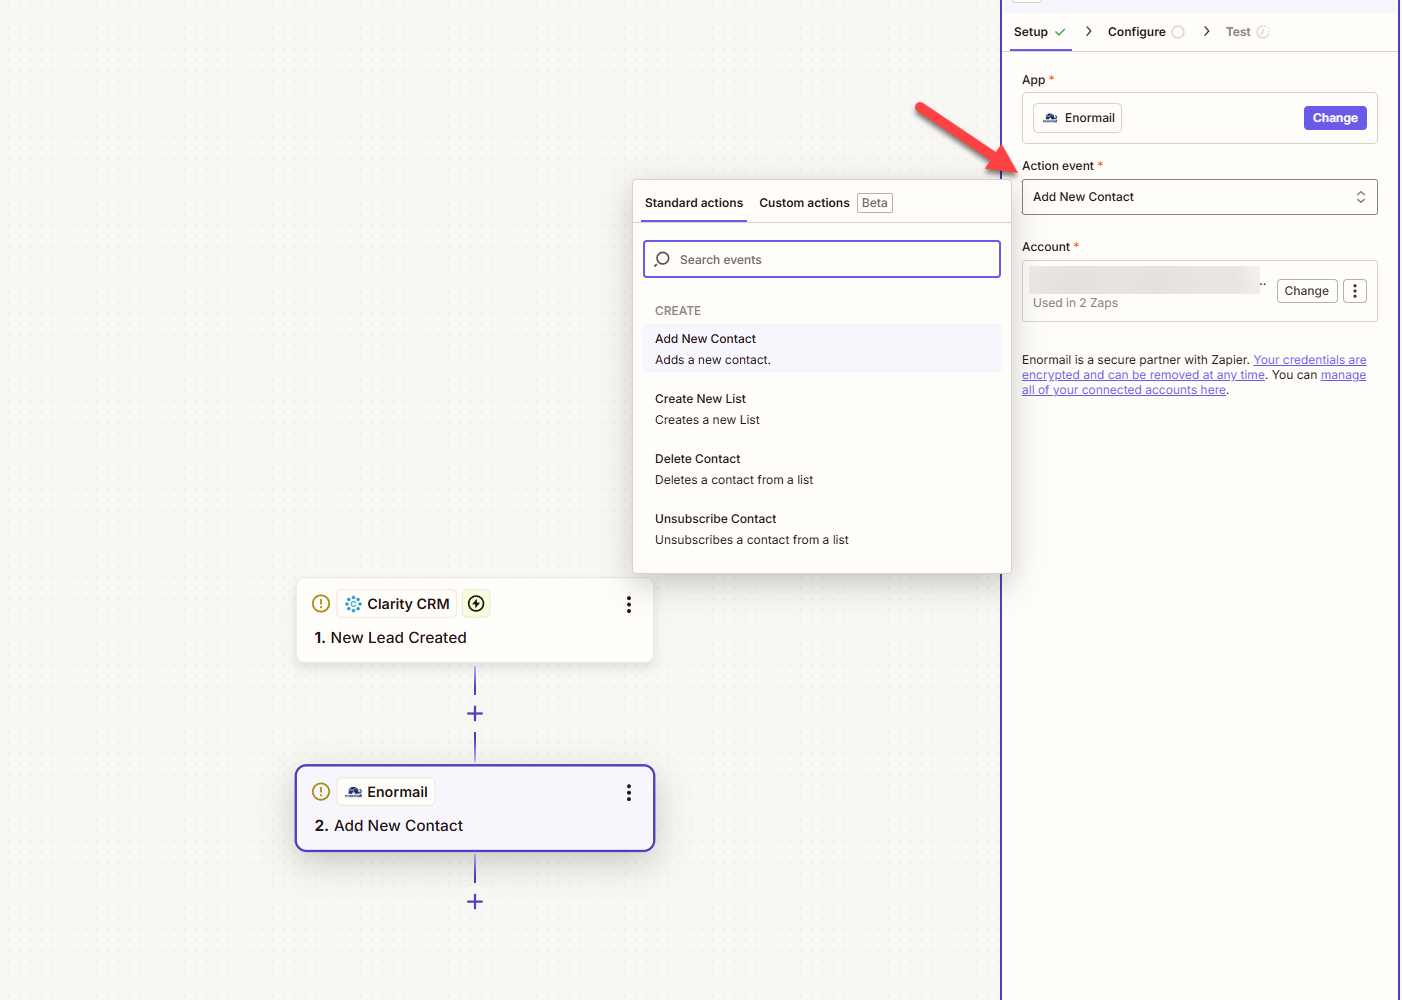
Task: Click the Setup green checkmark icon
Action: [x=1060, y=32]
